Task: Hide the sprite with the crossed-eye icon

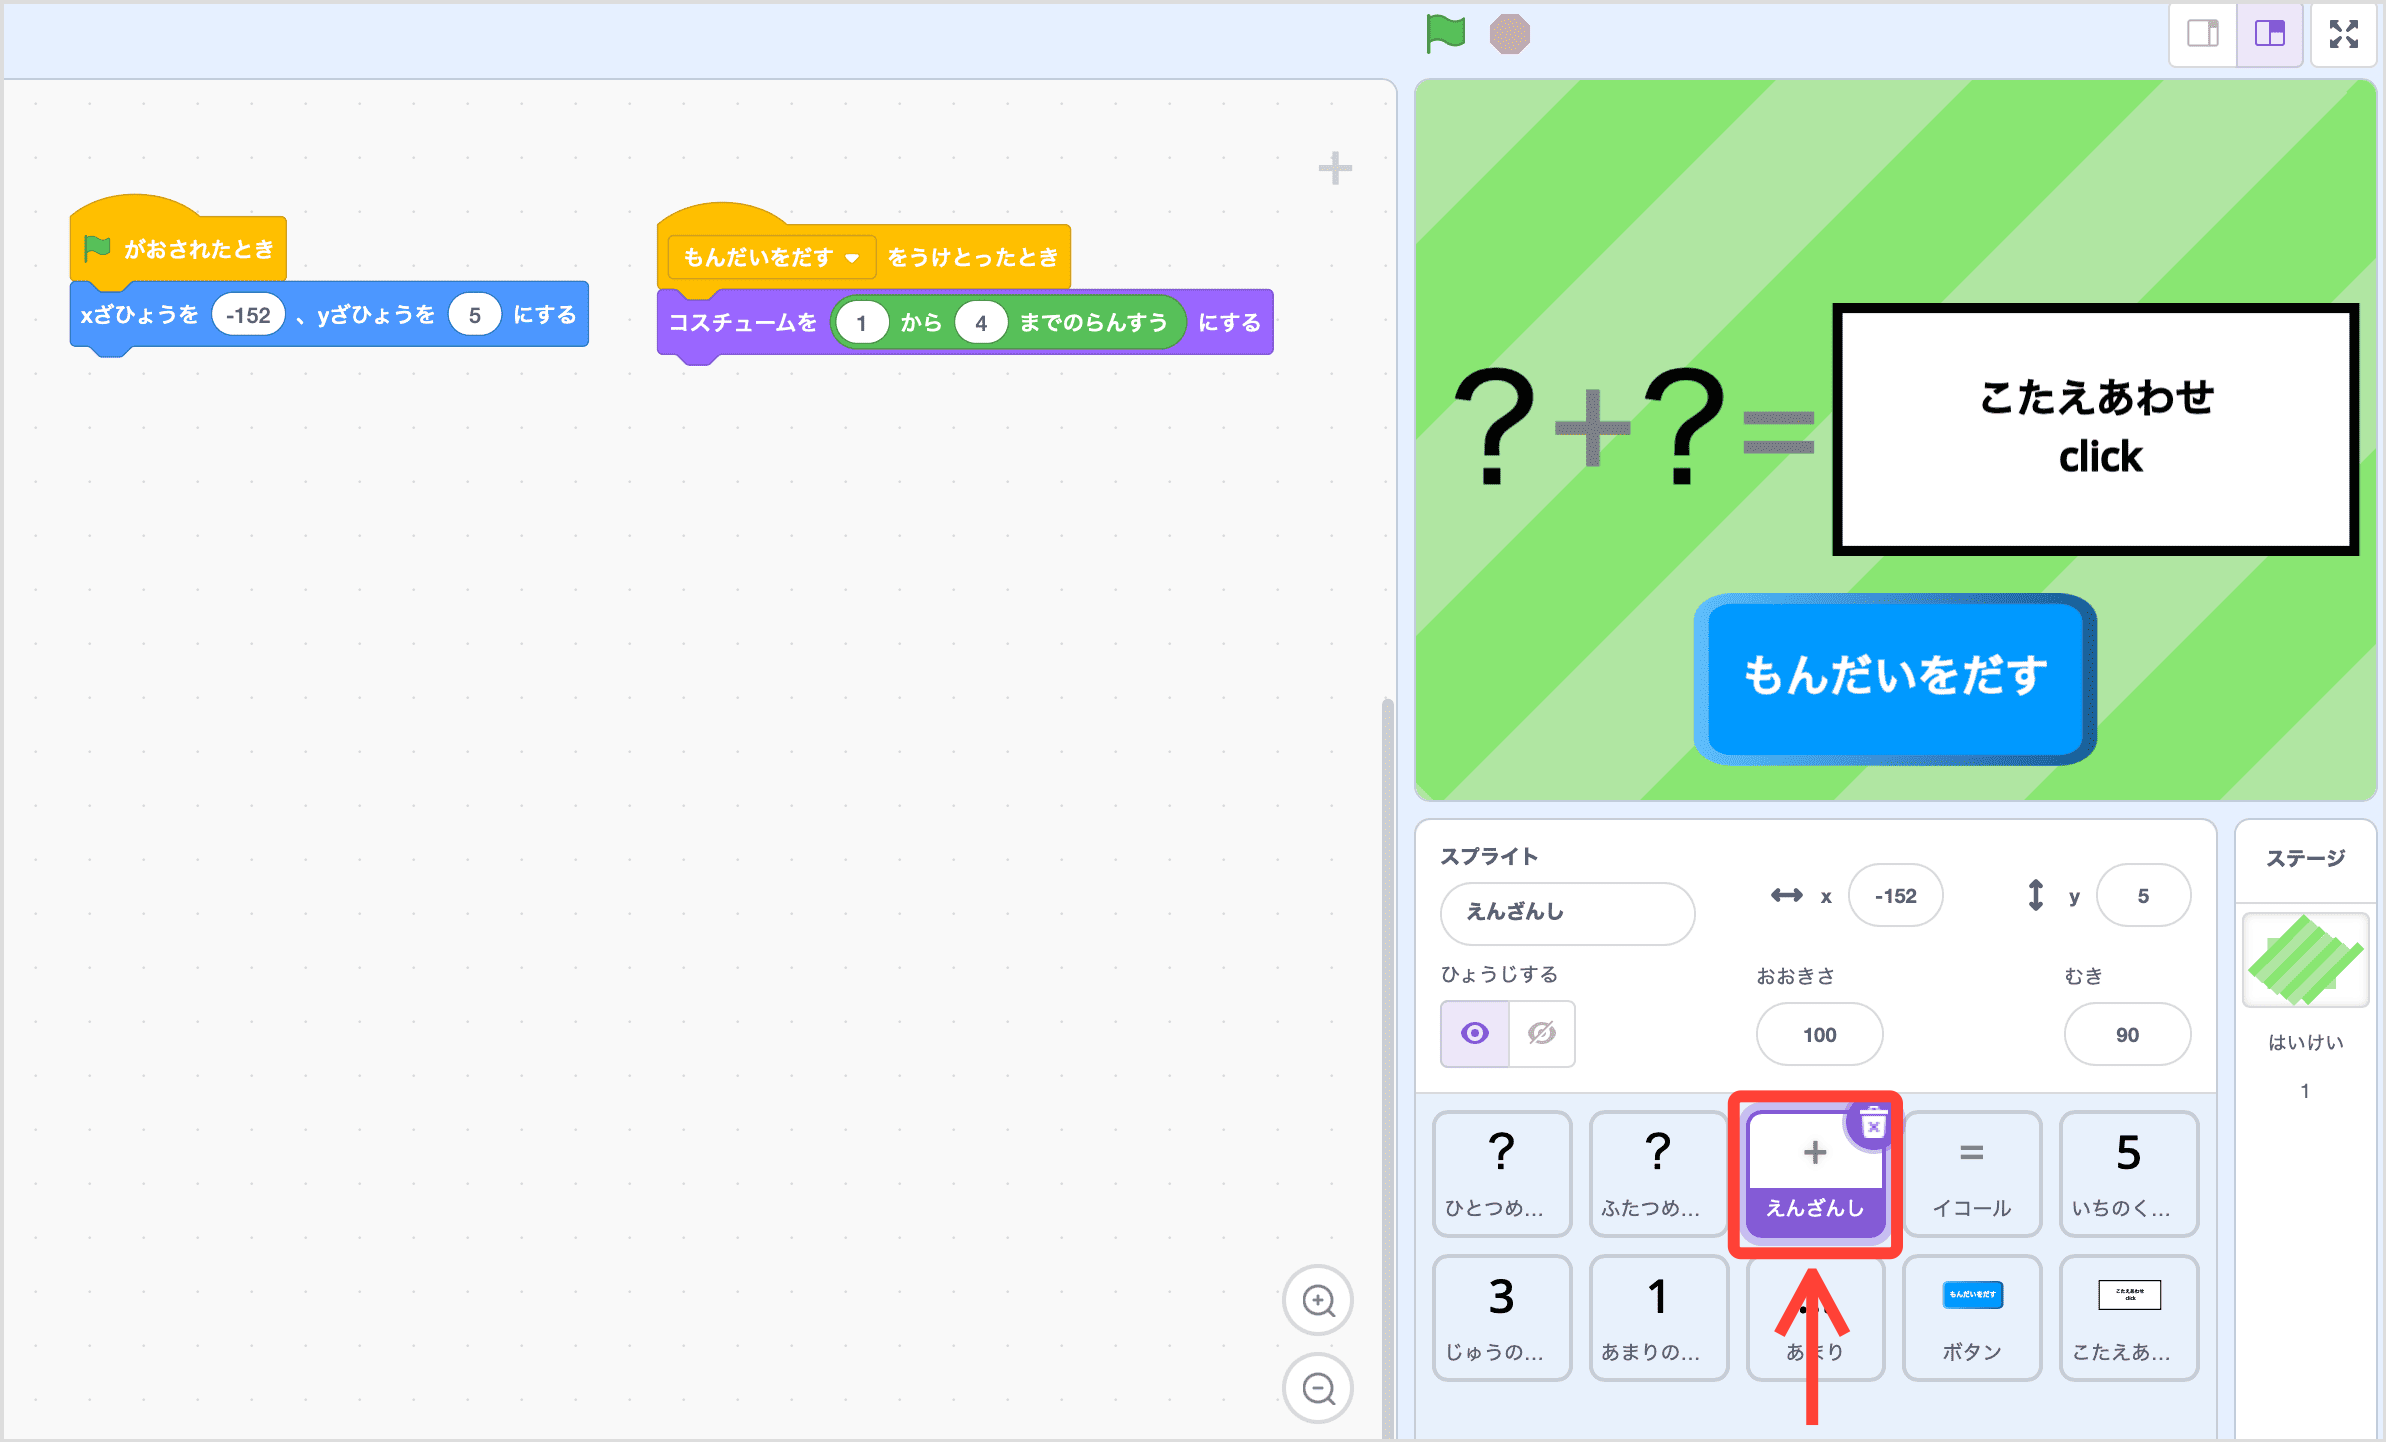Action: pos(1540,1034)
